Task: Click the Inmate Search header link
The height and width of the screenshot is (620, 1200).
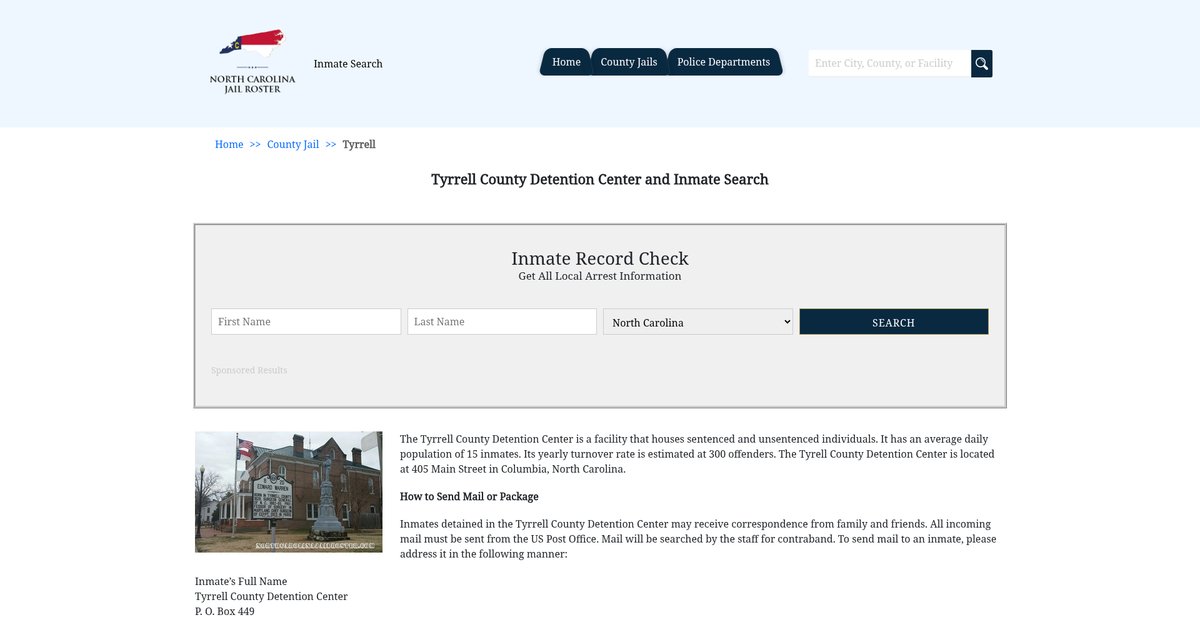Action: tap(348, 64)
